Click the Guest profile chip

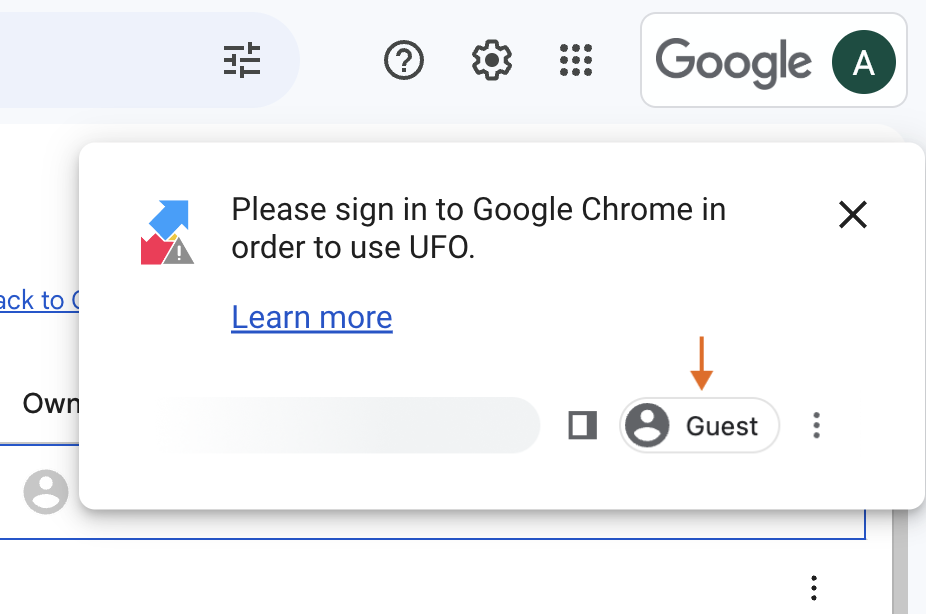(x=699, y=425)
